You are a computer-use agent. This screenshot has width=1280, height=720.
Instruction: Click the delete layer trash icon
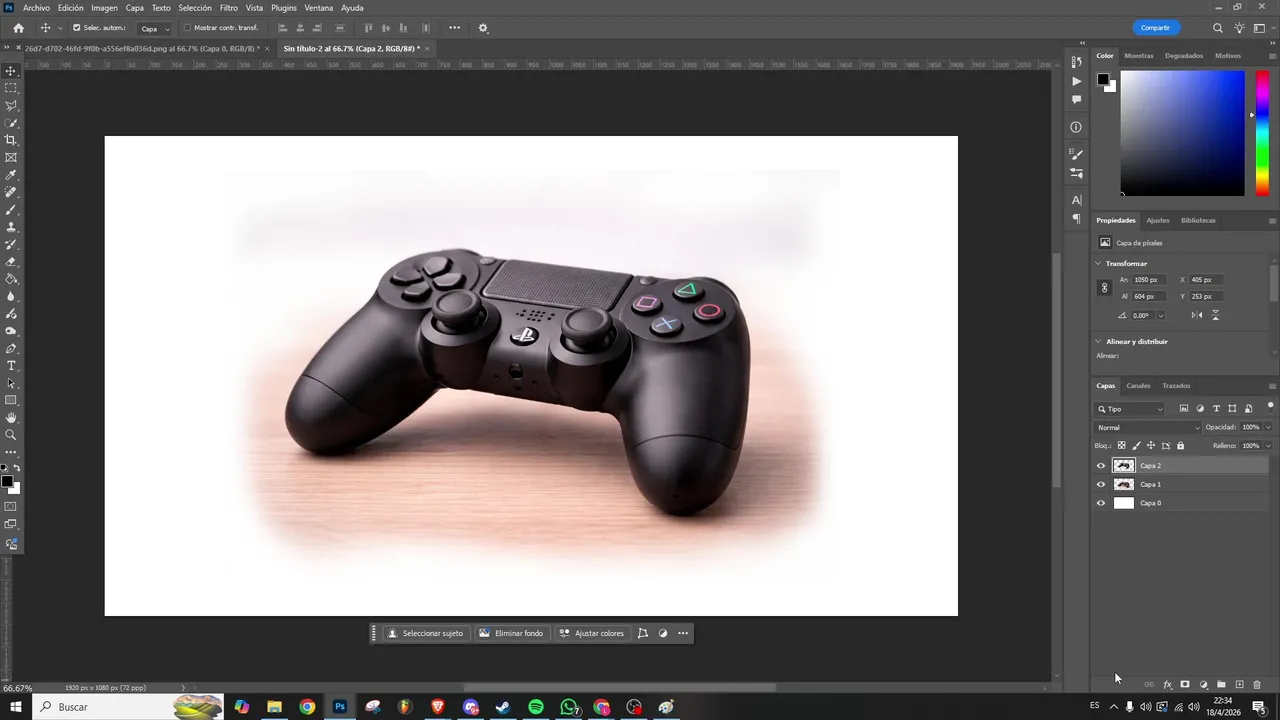point(1257,685)
